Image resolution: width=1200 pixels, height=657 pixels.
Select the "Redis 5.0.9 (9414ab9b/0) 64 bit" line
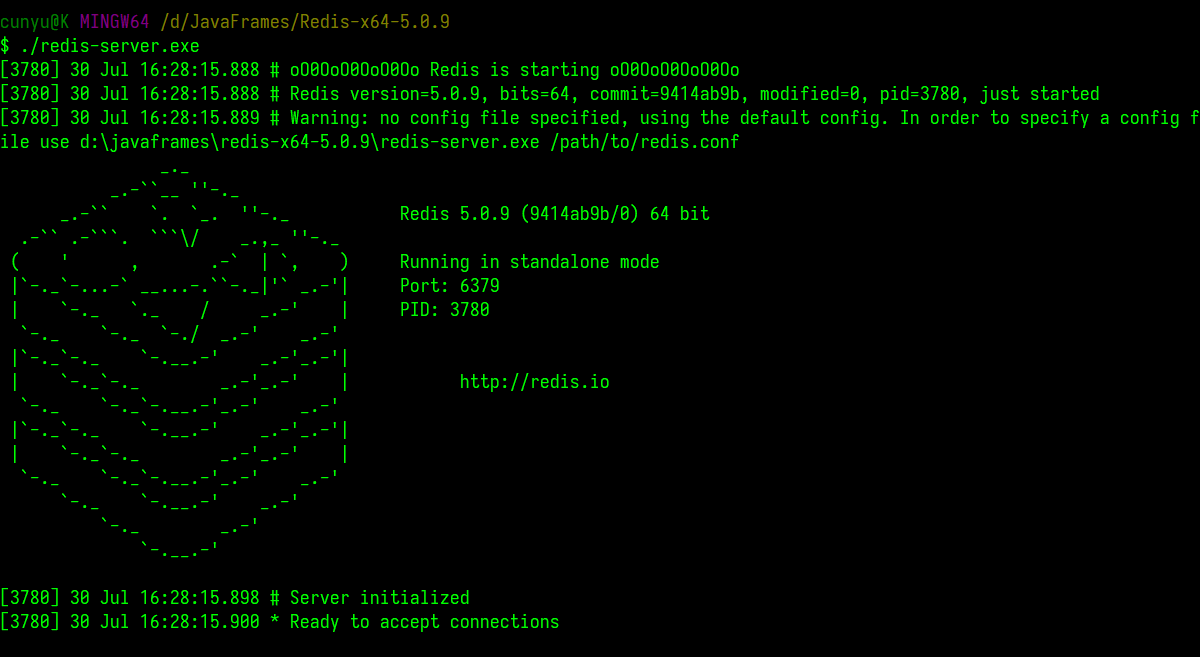click(554, 214)
